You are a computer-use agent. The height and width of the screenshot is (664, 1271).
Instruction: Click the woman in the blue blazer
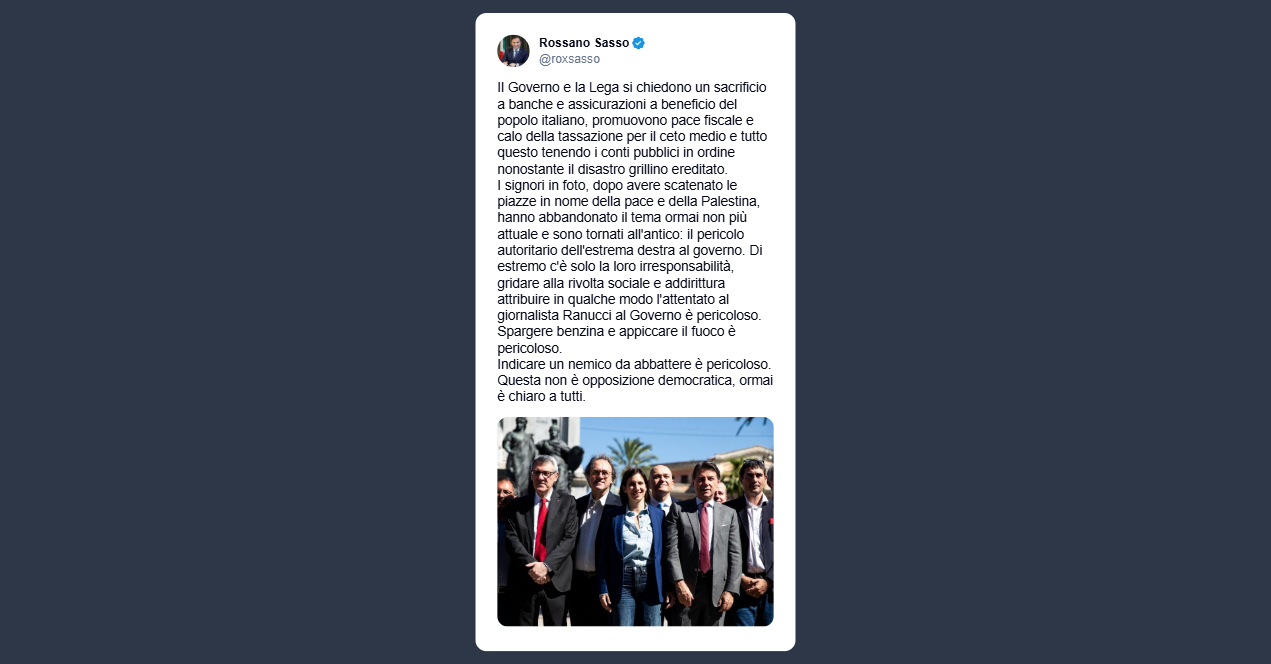click(631, 545)
